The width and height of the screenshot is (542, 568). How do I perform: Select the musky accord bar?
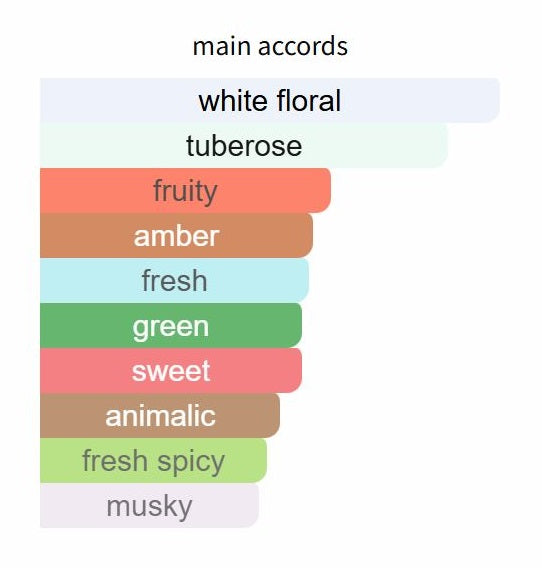point(149,505)
